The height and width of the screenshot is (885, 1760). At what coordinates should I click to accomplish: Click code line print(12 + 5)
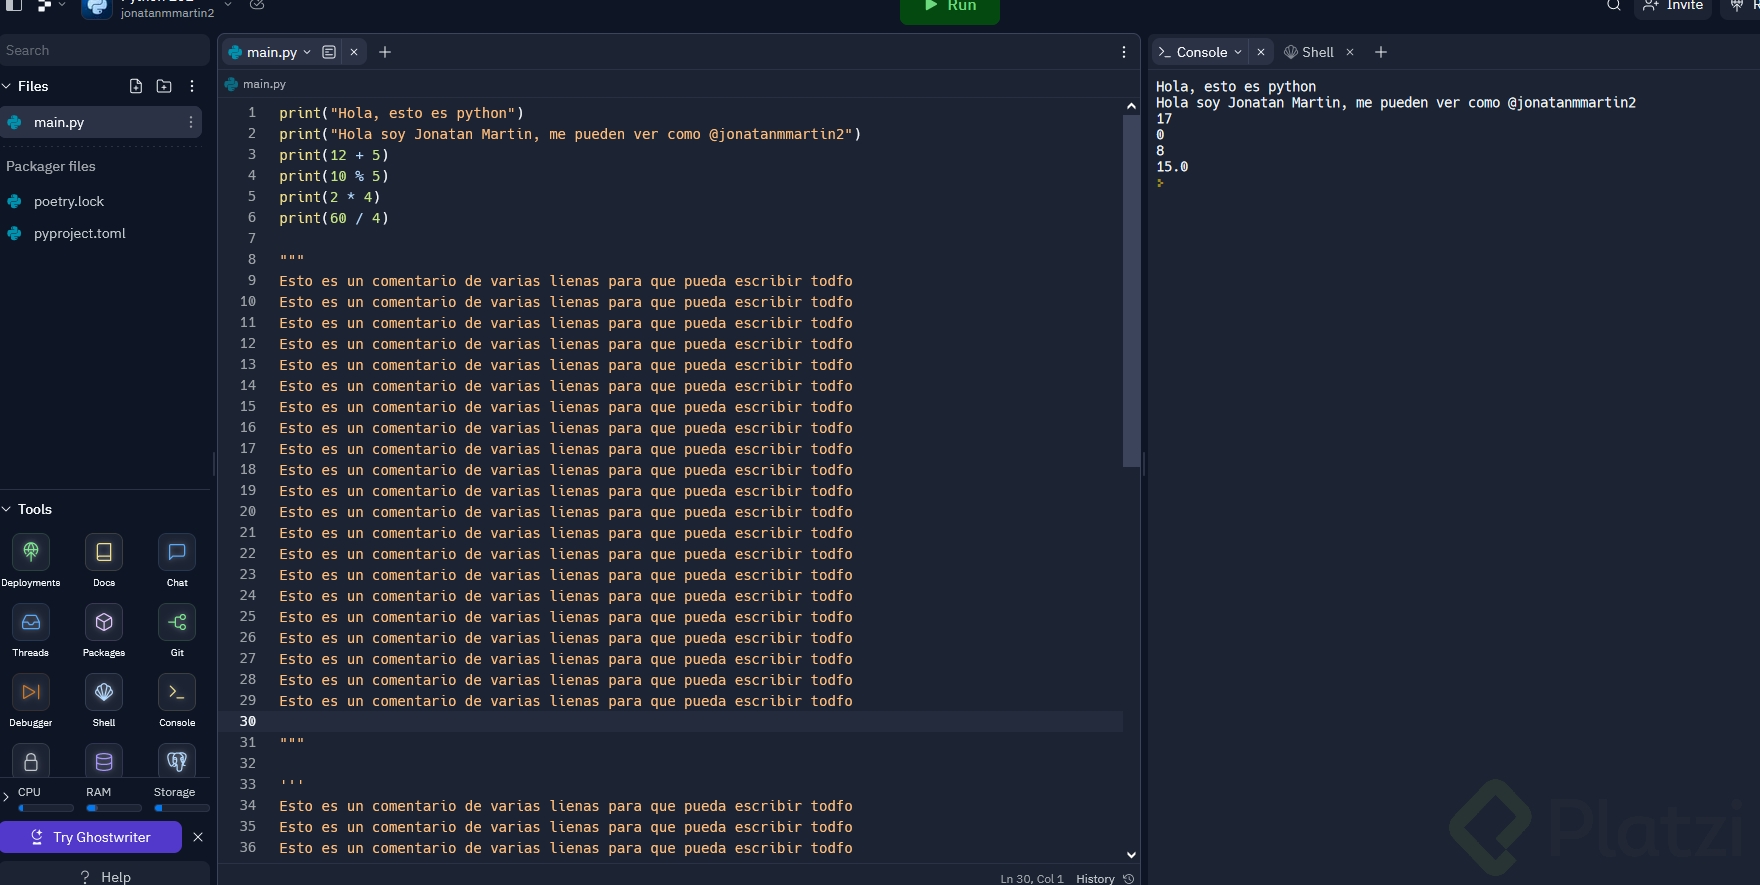(334, 155)
